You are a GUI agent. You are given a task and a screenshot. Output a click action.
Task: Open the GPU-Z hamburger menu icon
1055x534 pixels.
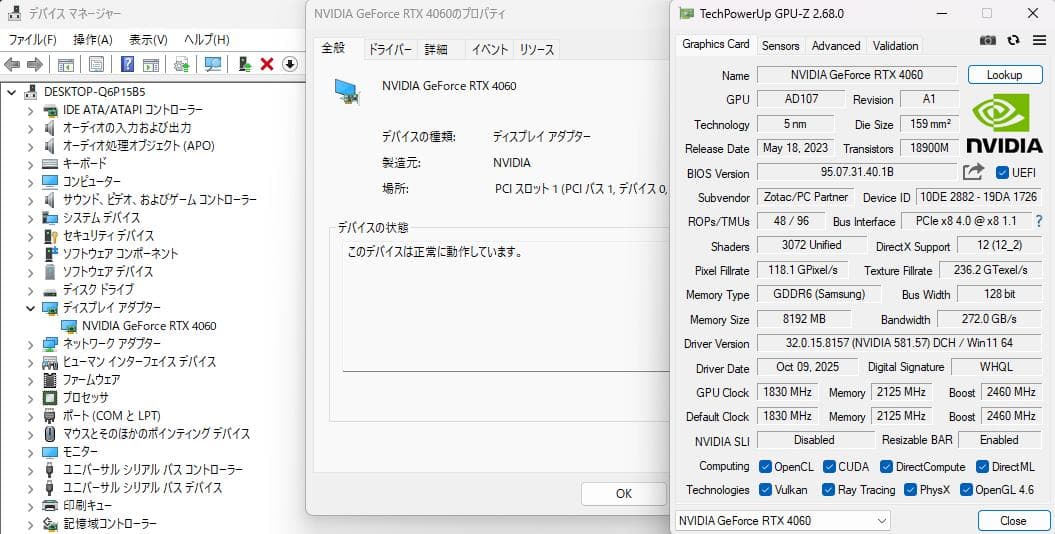click(x=1039, y=40)
